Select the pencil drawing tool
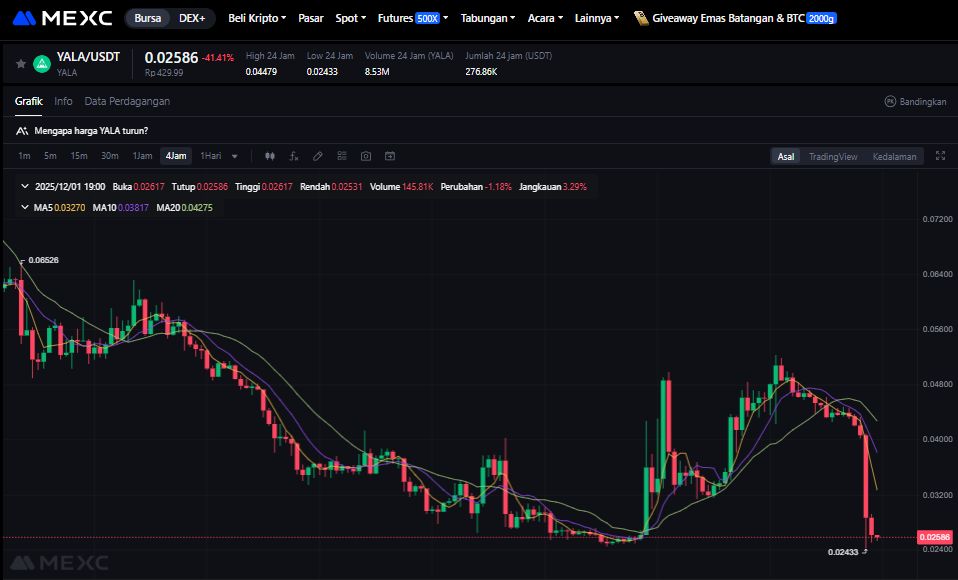Viewport: 958px width, 580px height. (318, 156)
